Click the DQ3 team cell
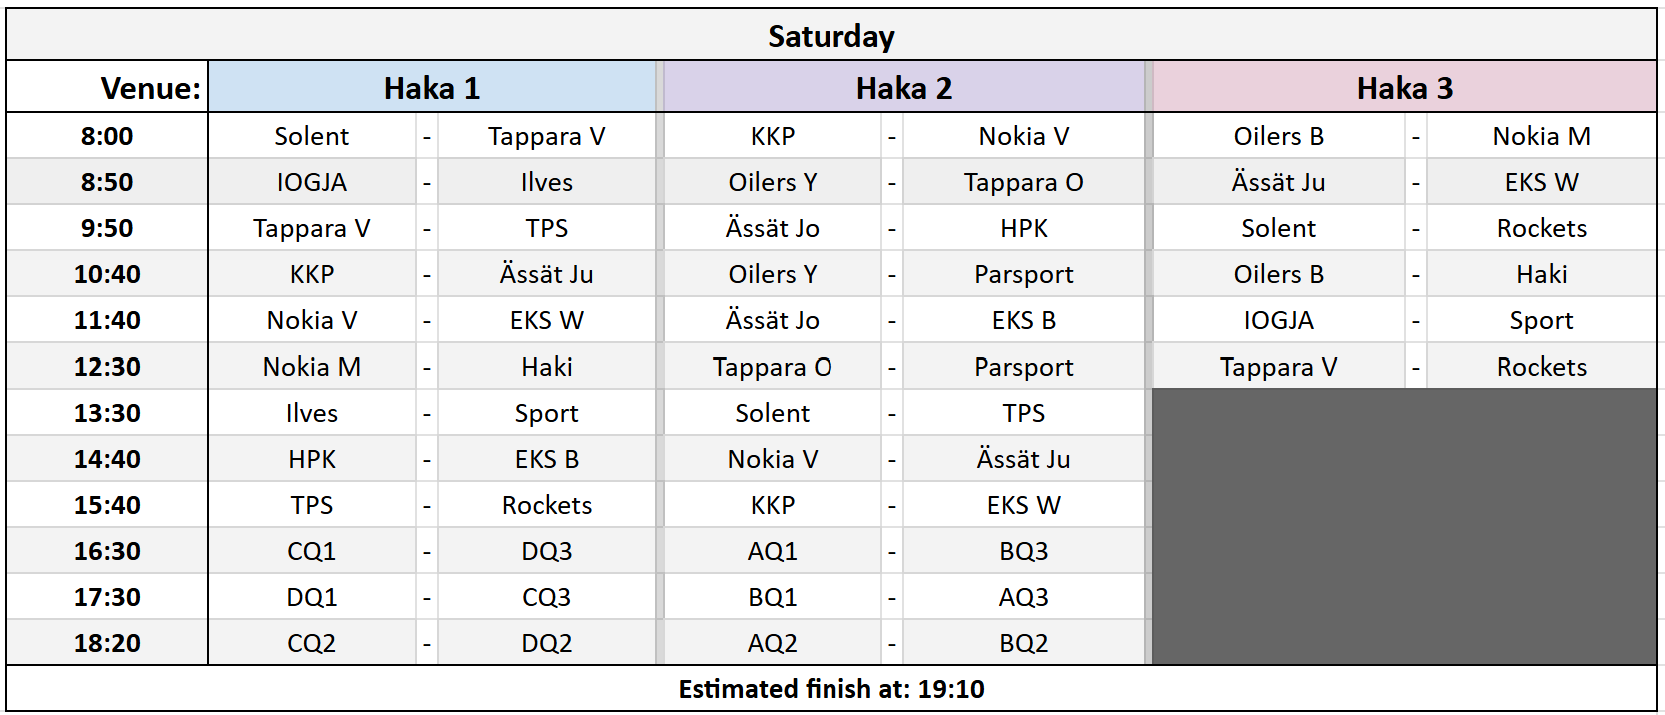This screenshot has height=715, width=1665. 546,551
